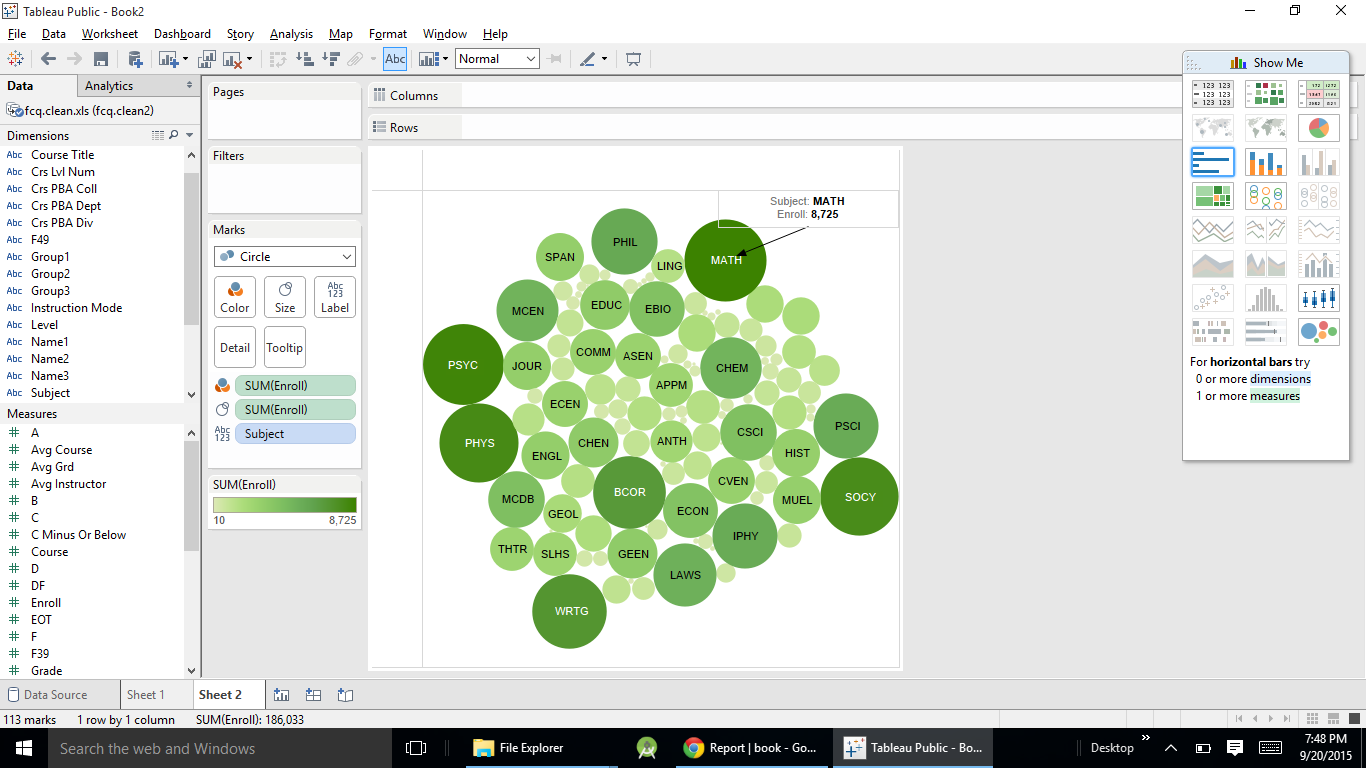Click the Color button on Marks card
Image resolution: width=1366 pixels, height=768 pixels.
(x=235, y=297)
